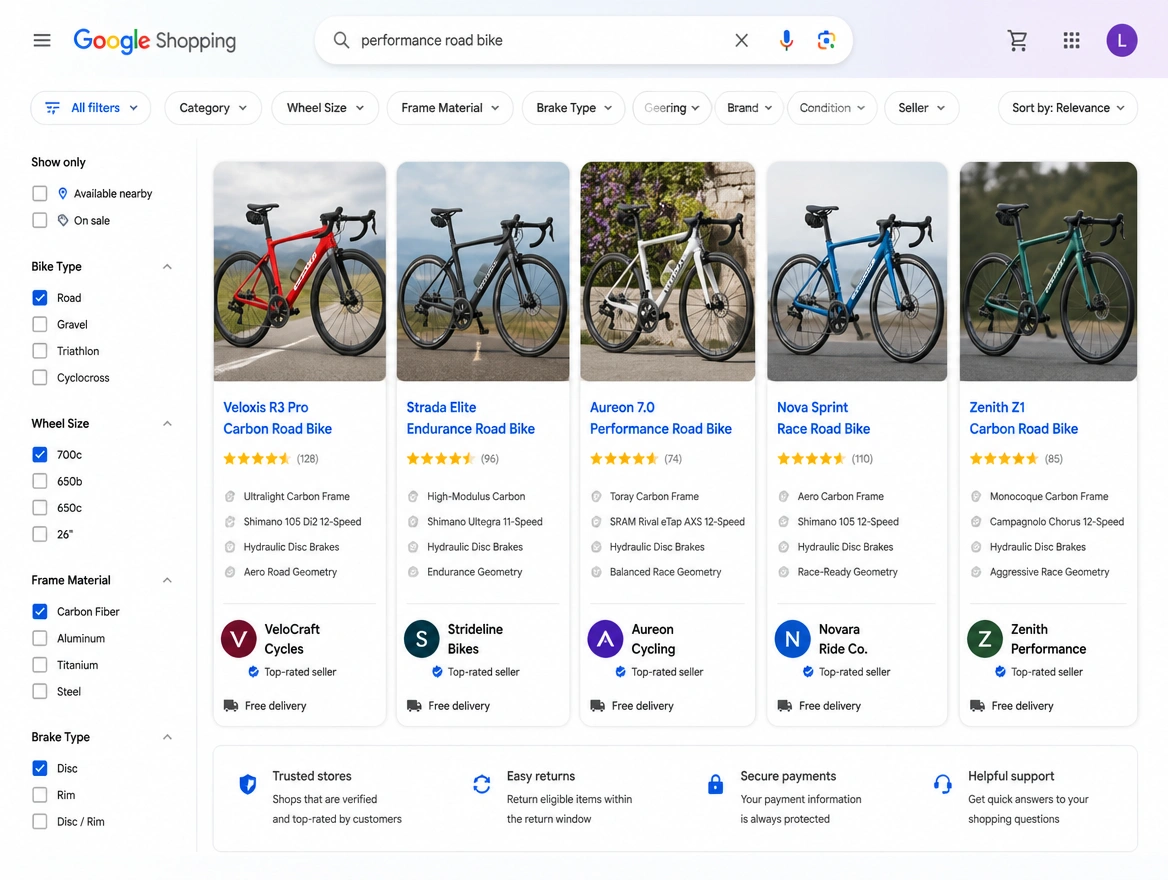Image resolution: width=1168 pixels, height=880 pixels.
Task: Enable the Available nearby checkbox
Action: tap(39, 194)
